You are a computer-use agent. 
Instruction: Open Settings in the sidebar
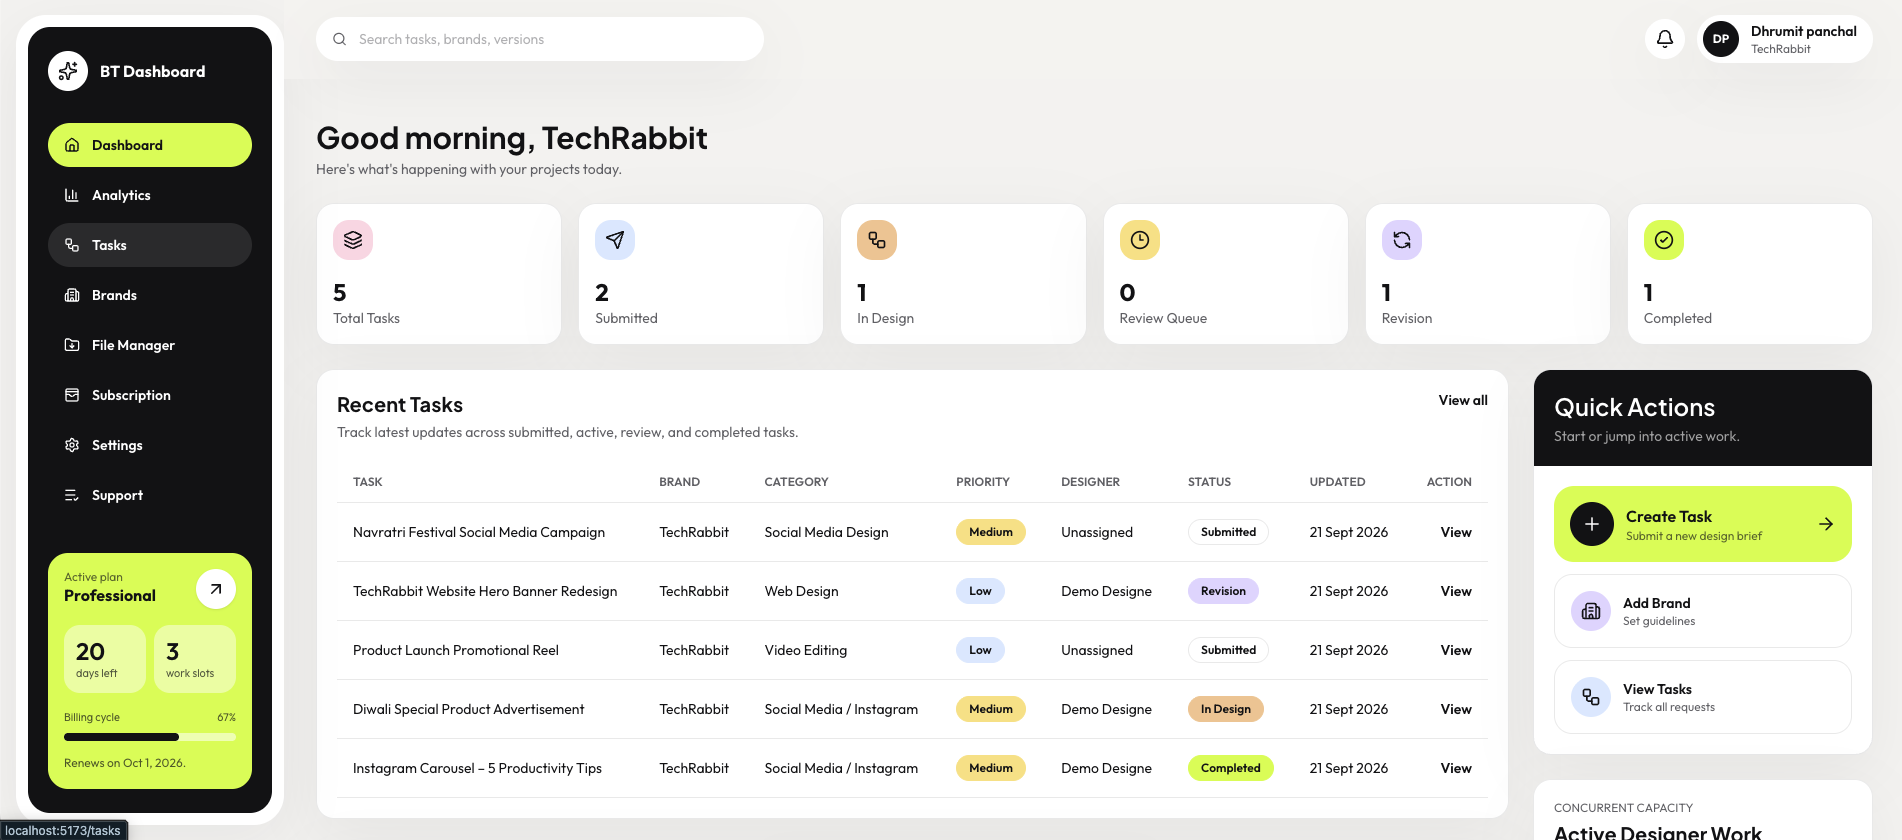pyautogui.click(x=150, y=445)
